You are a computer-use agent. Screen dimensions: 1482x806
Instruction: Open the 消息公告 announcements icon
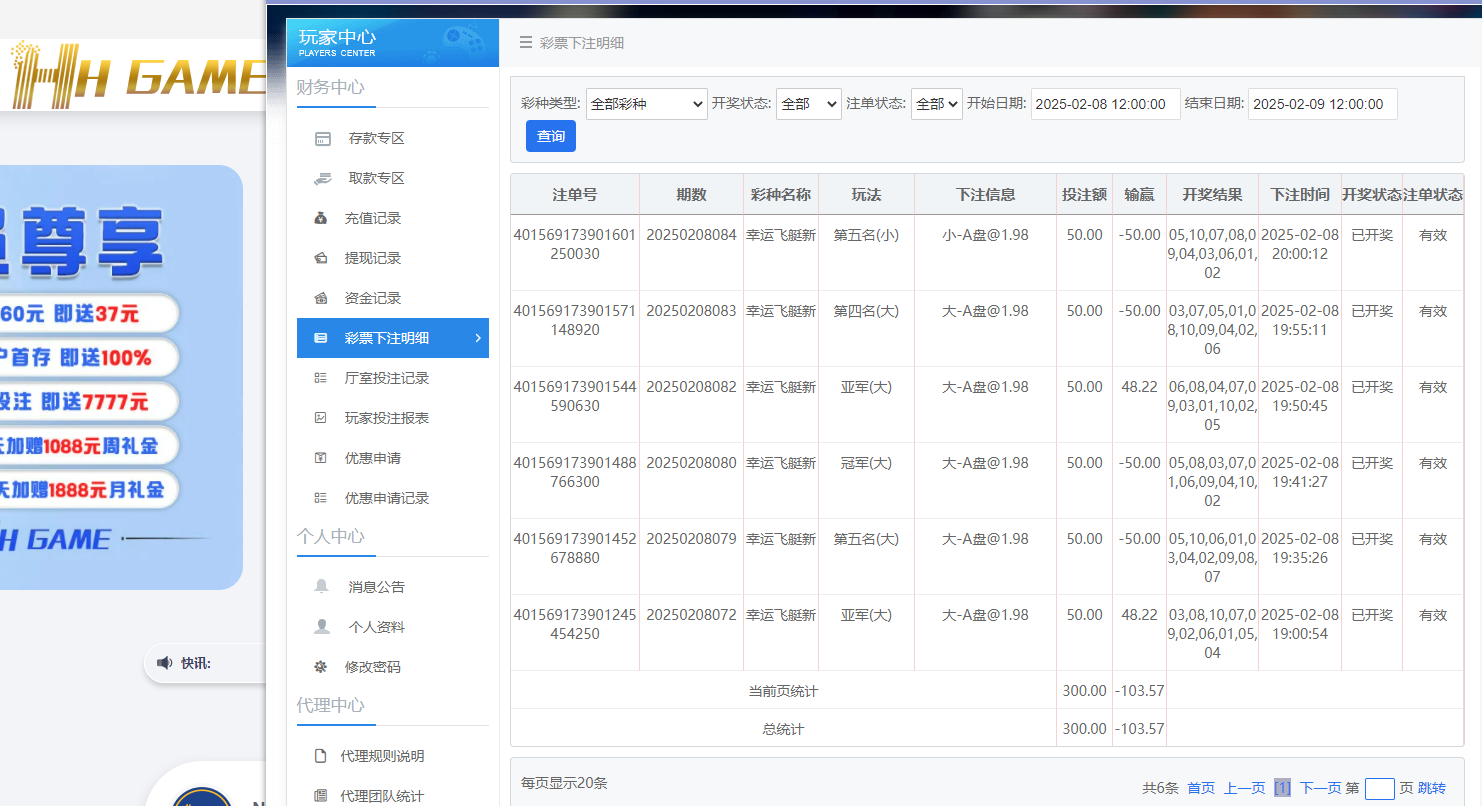coord(321,586)
